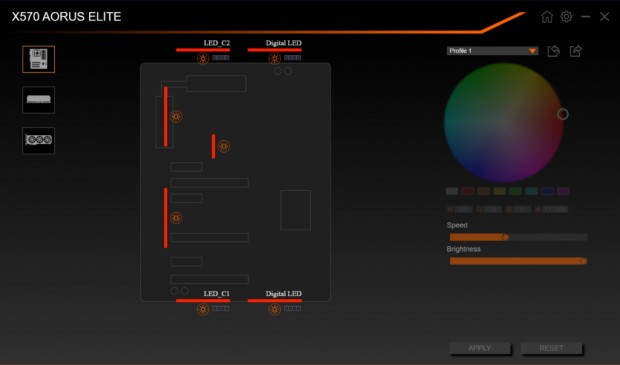620x365 pixels.
Task: Select the motherboard device icon
Action: [x=38, y=59]
